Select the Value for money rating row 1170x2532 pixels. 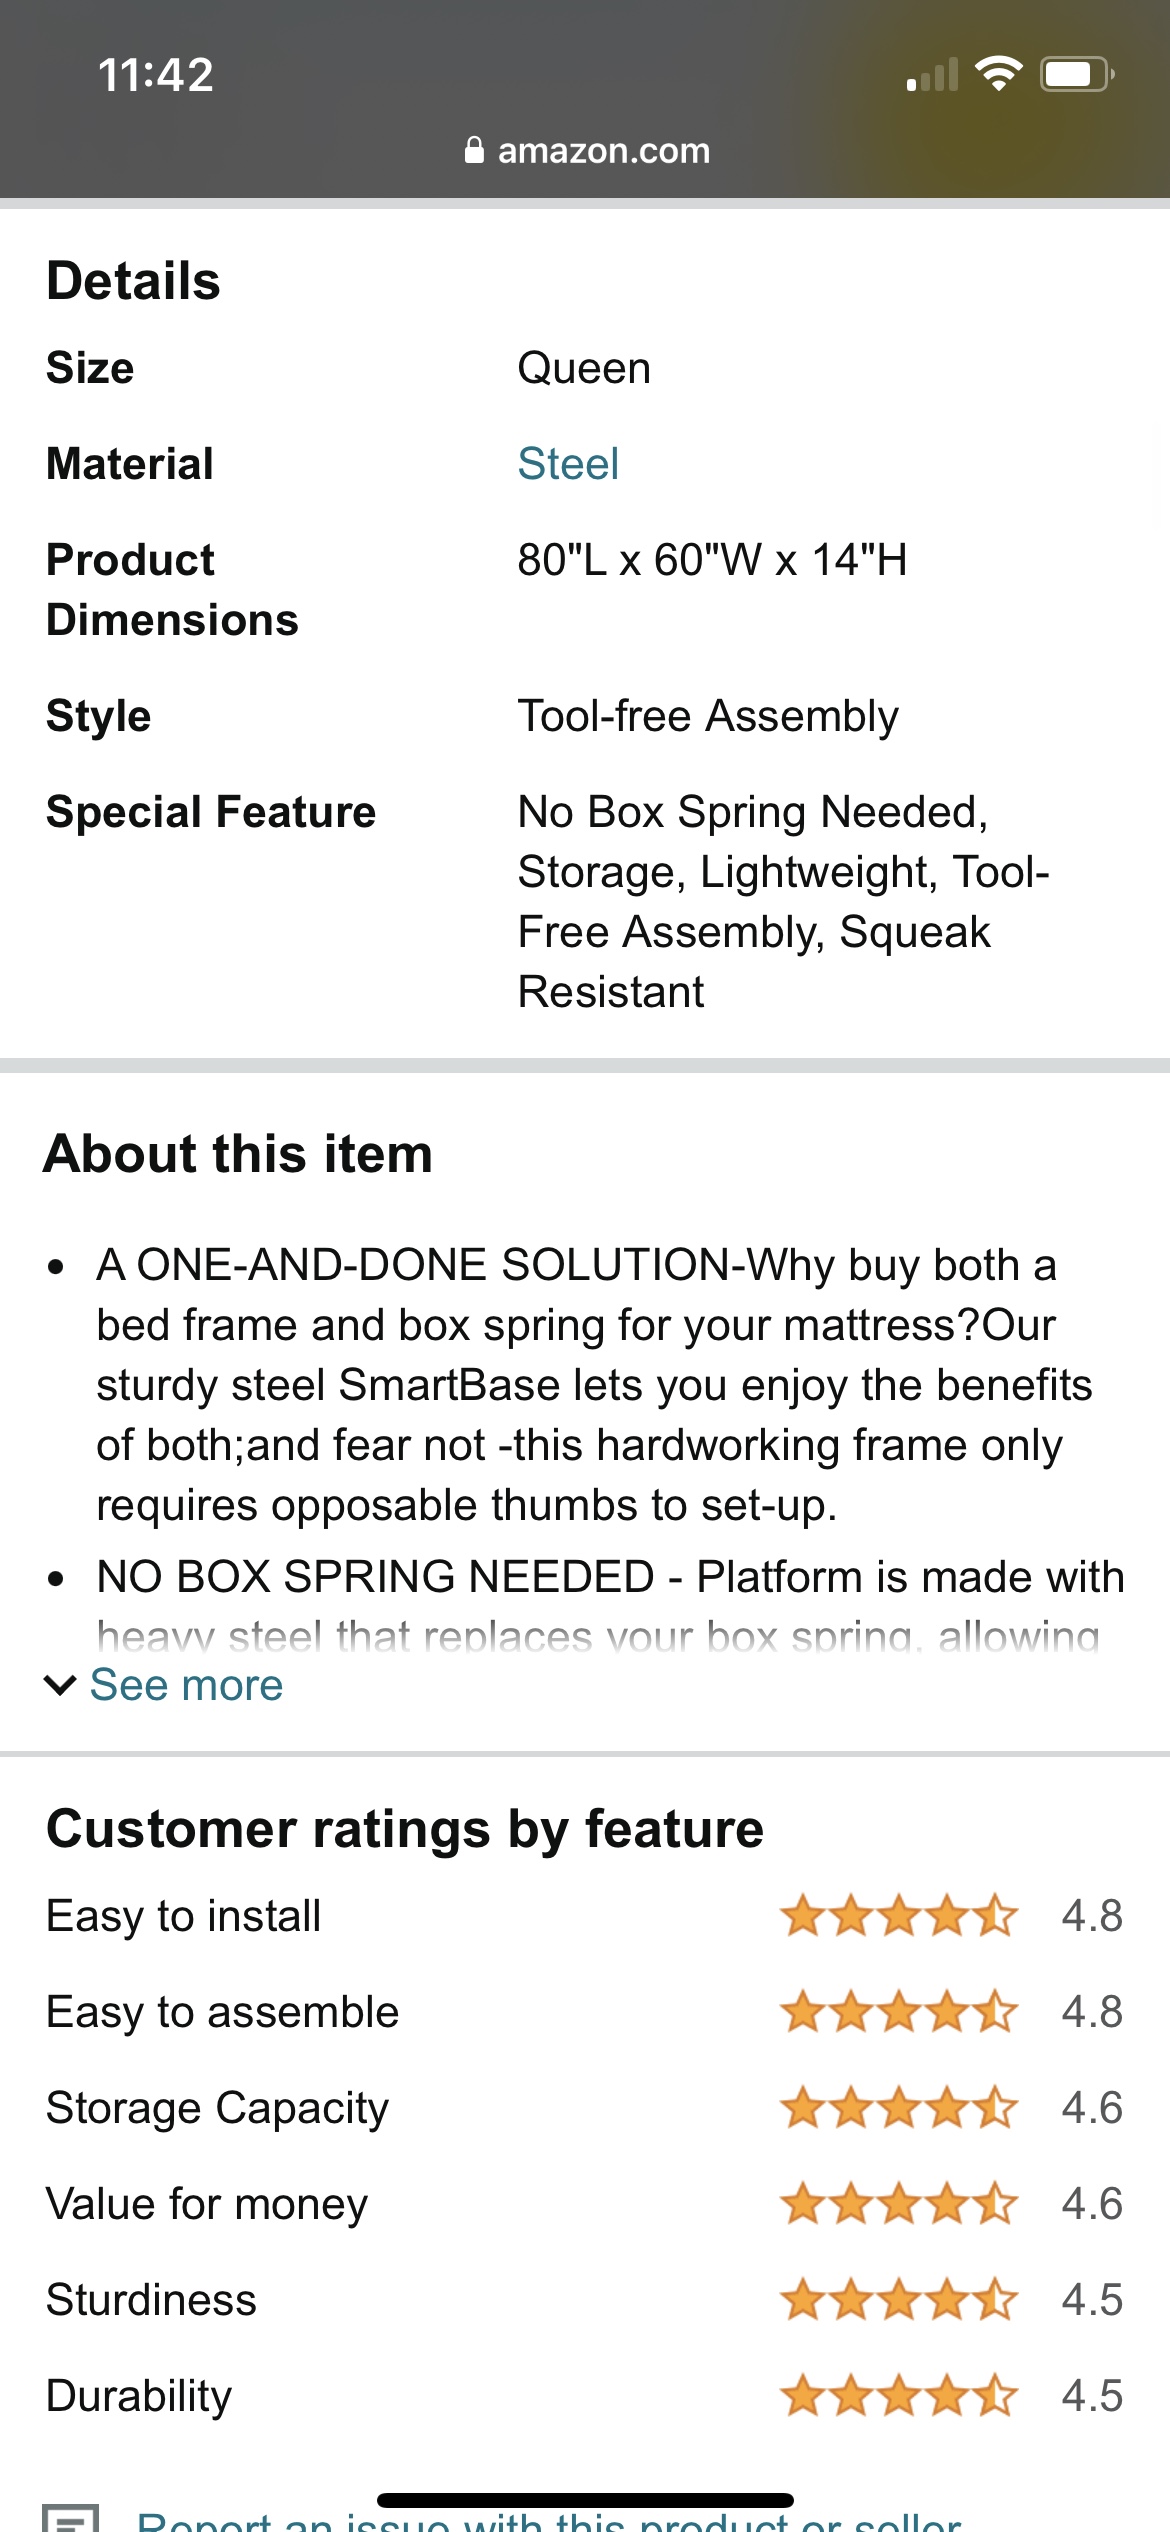(585, 2204)
